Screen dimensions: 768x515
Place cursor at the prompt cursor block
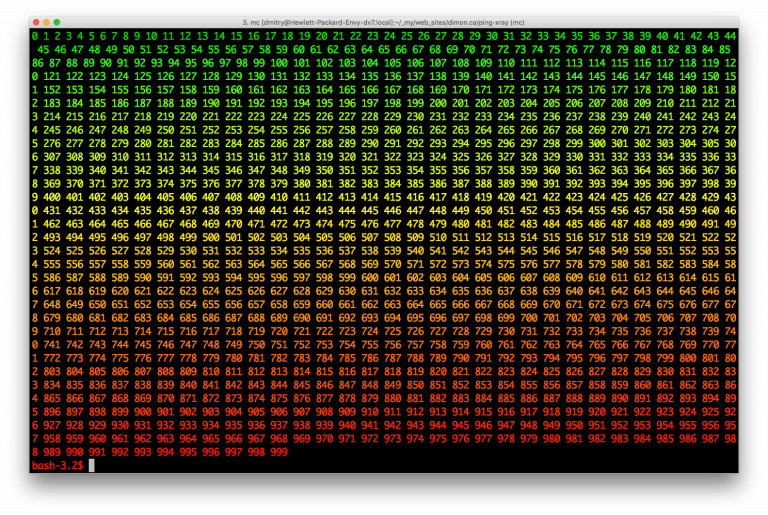pos(92,466)
